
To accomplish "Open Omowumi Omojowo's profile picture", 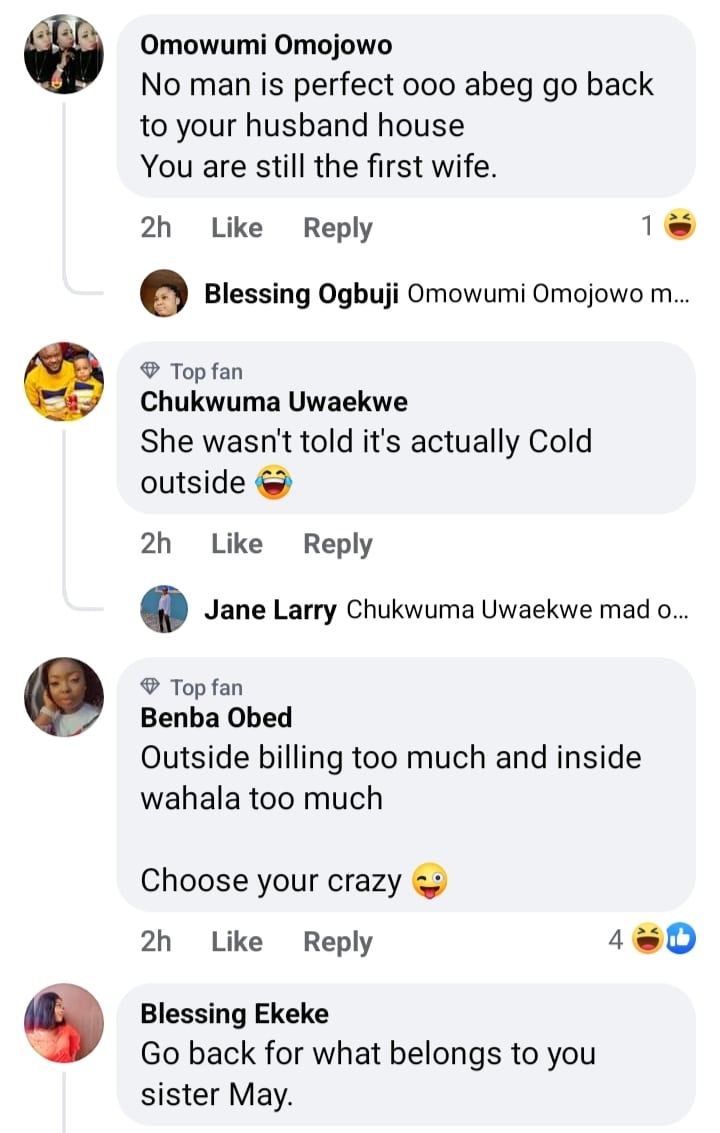I will [x=63, y=54].
